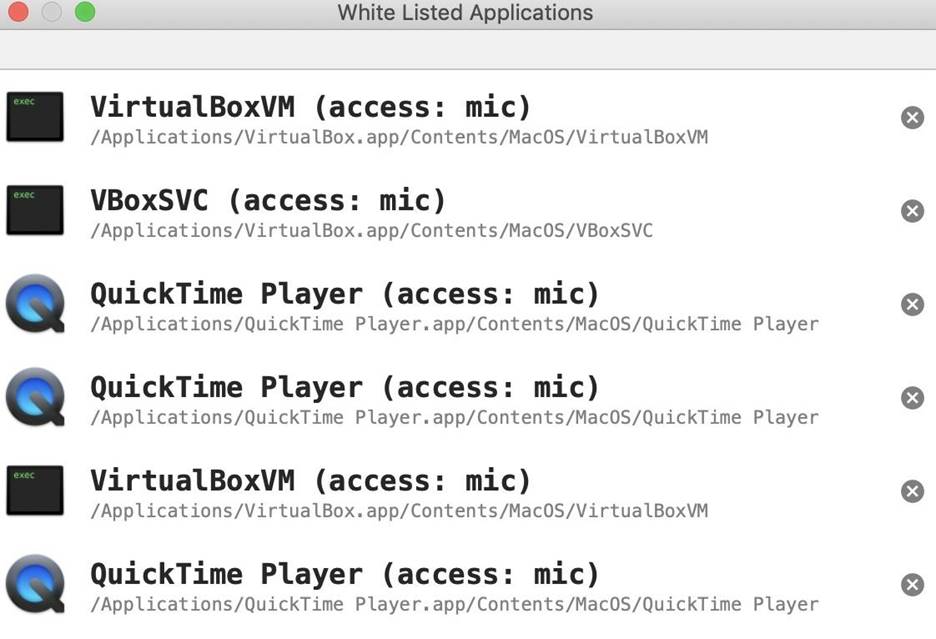Viewport: 936px width, 639px height.
Task: Click the exec icon of the first VirtualBoxVM entry
Action: pyautogui.click(x=35, y=117)
